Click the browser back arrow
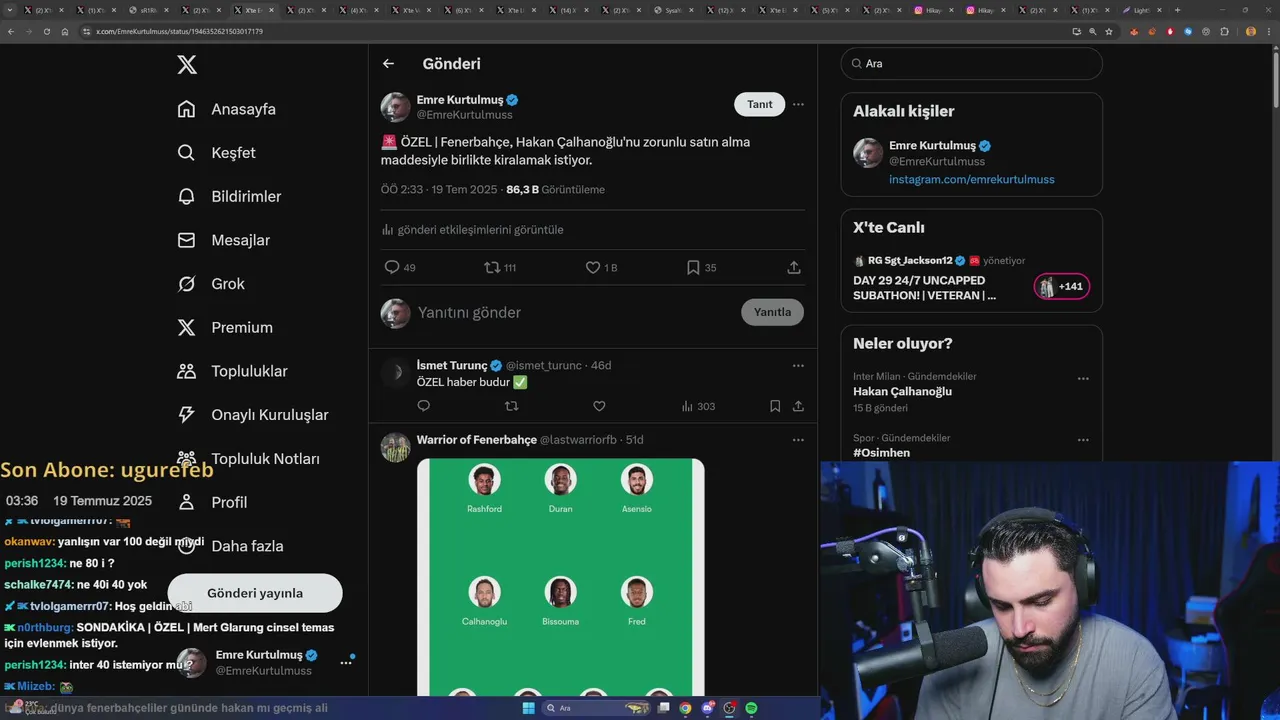The width and height of the screenshot is (1280, 720). (11, 31)
